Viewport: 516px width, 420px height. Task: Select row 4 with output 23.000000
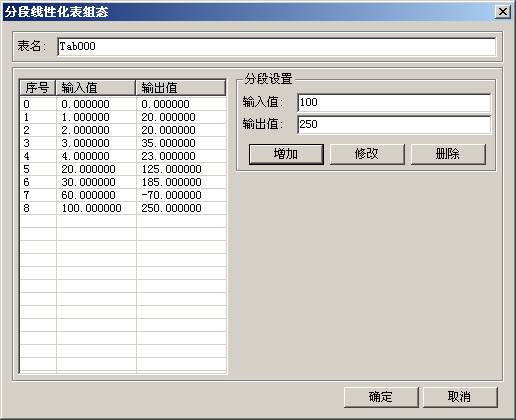coord(123,156)
